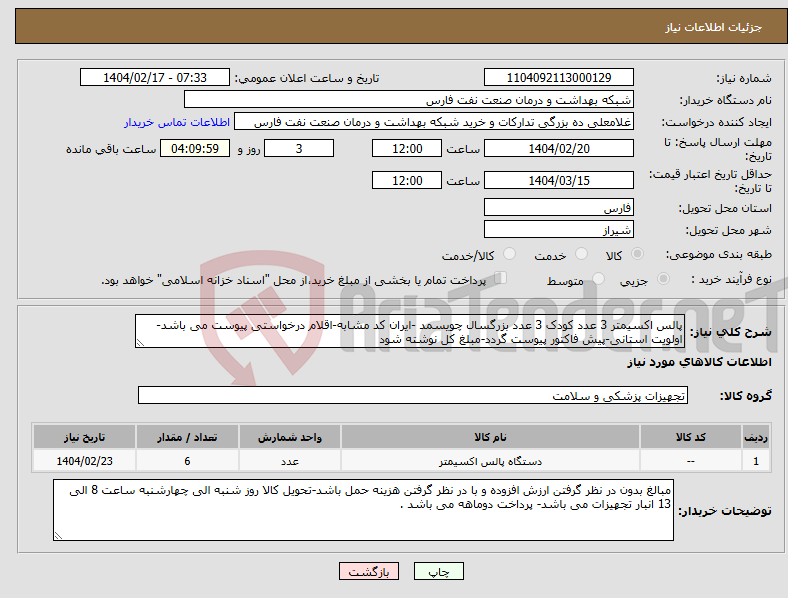Open the اطلاعات تماس خریدار link
Viewport: 788px width, 598px height.
177,122
